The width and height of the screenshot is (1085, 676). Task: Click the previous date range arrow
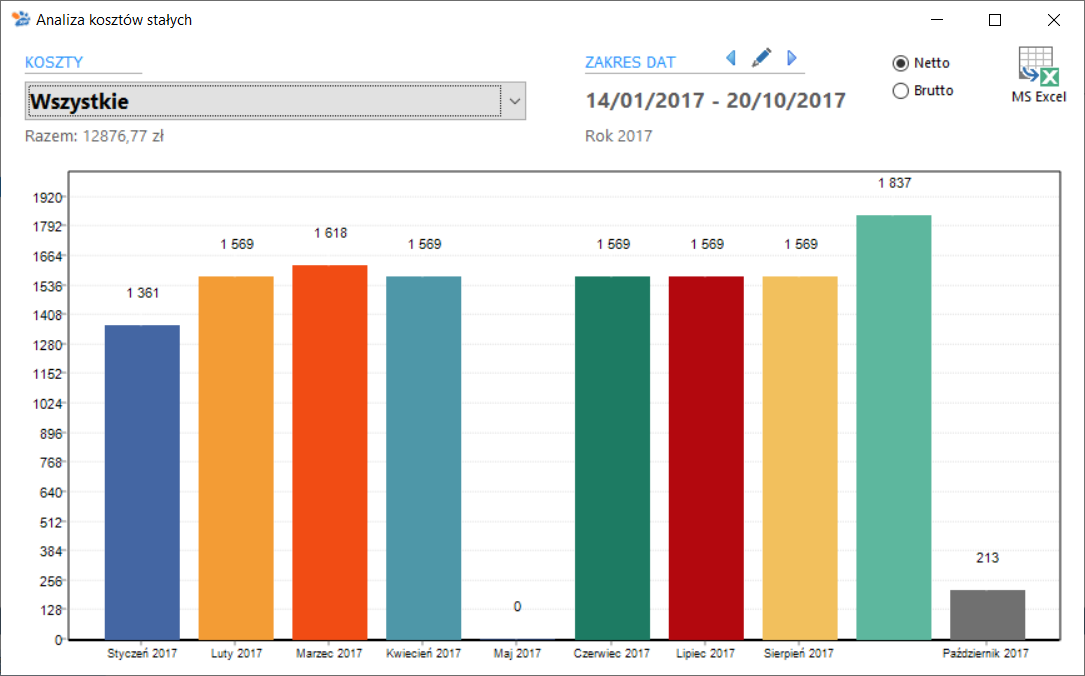[731, 58]
